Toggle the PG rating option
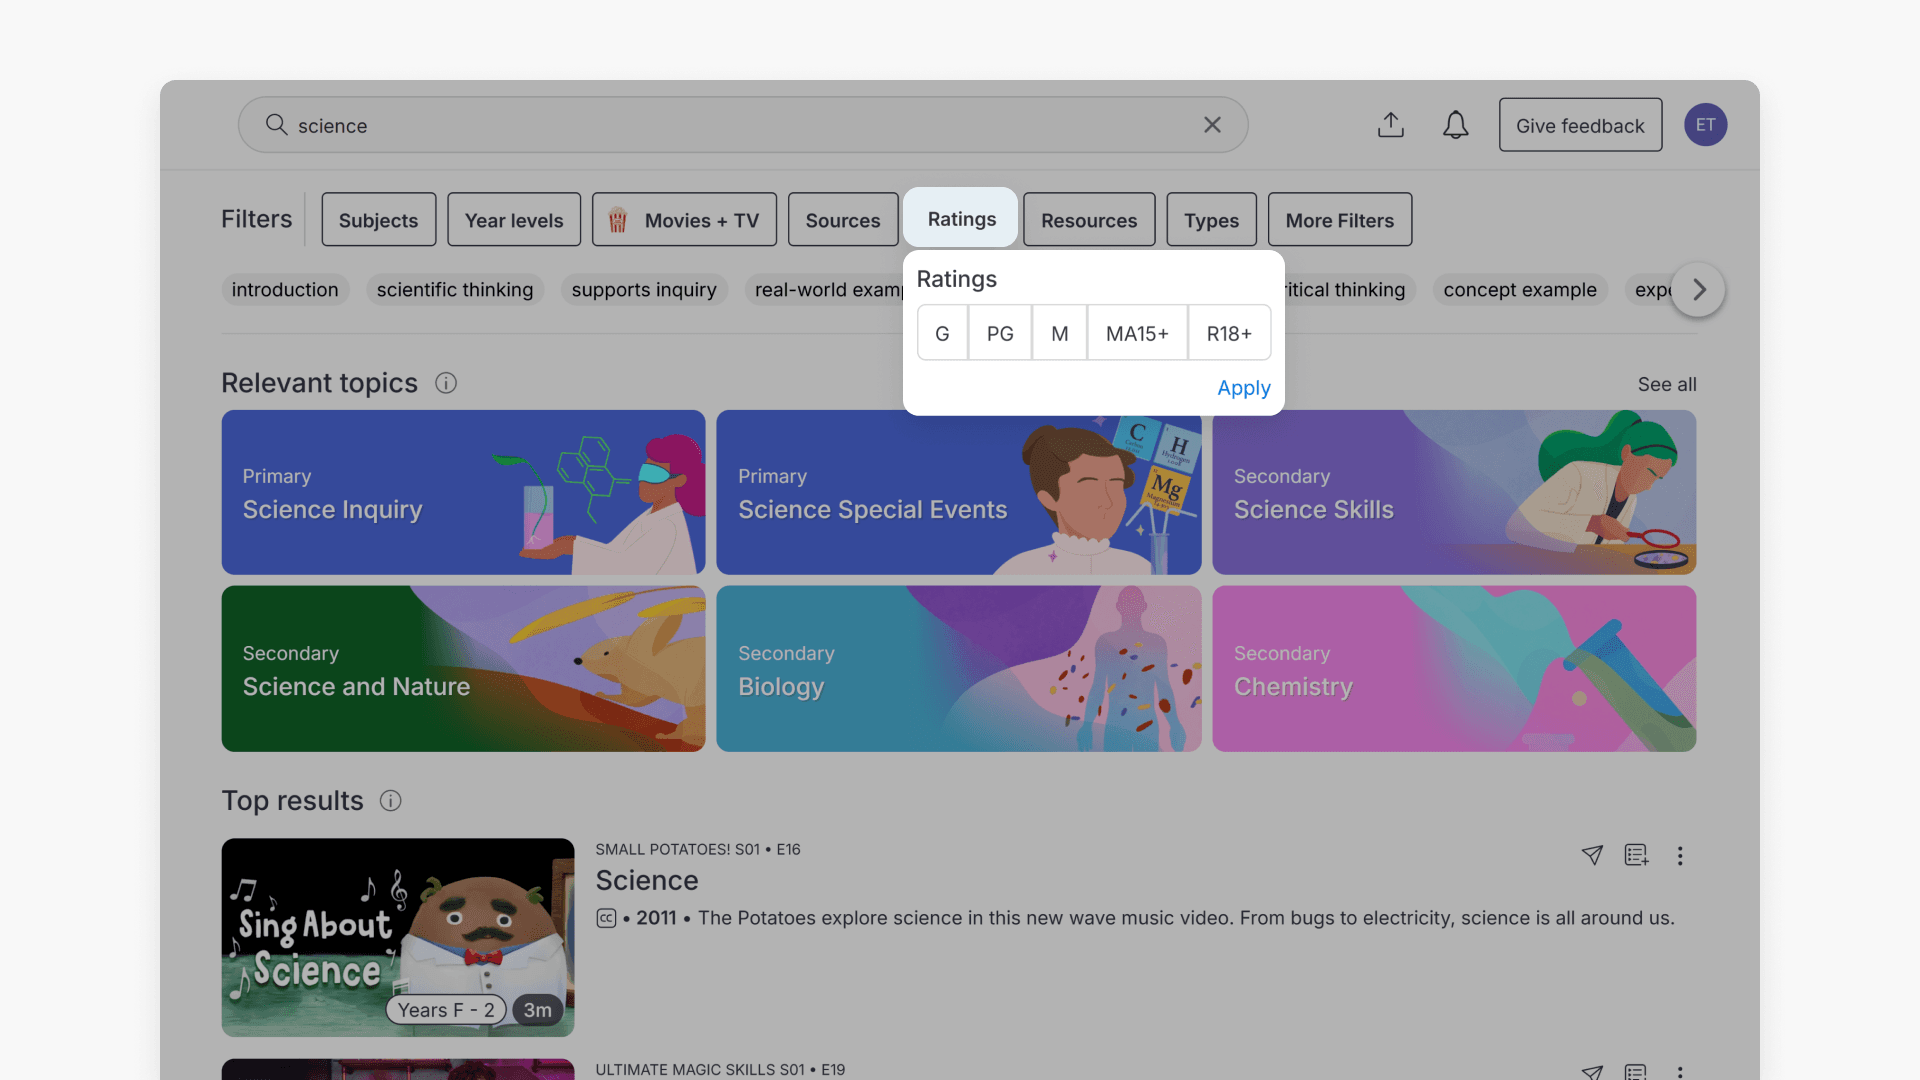This screenshot has height=1080, width=1920. [1000, 333]
